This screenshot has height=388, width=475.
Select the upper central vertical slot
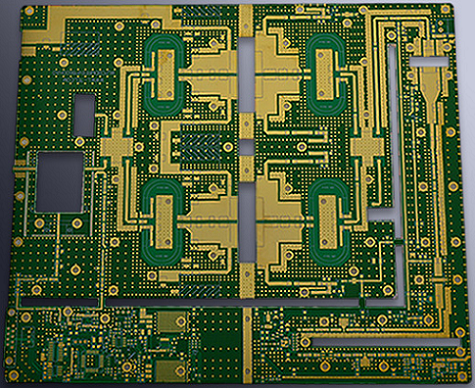pyautogui.click(x=247, y=75)
